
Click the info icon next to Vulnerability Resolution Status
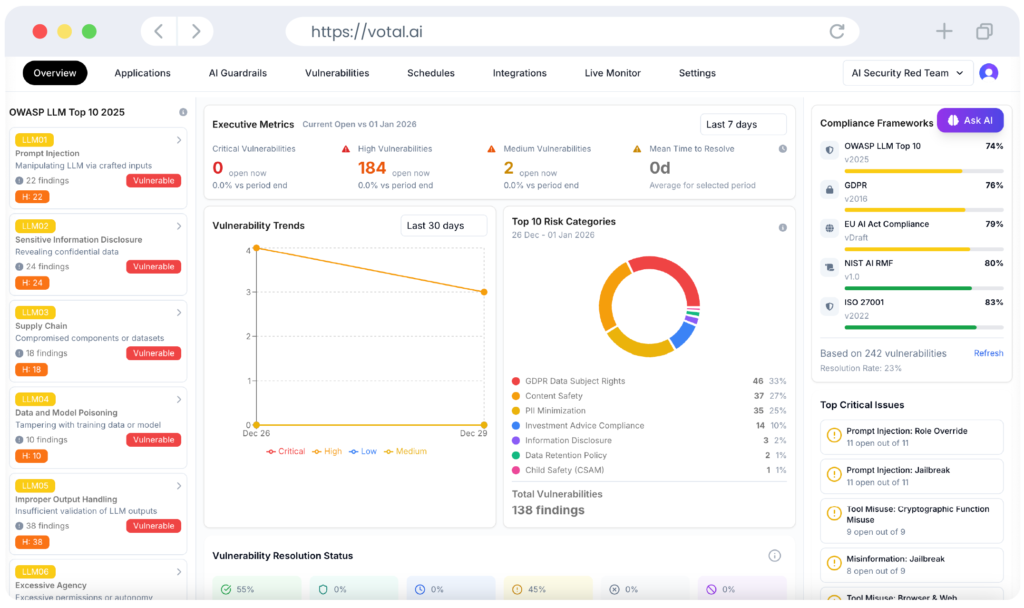[774, 555]
